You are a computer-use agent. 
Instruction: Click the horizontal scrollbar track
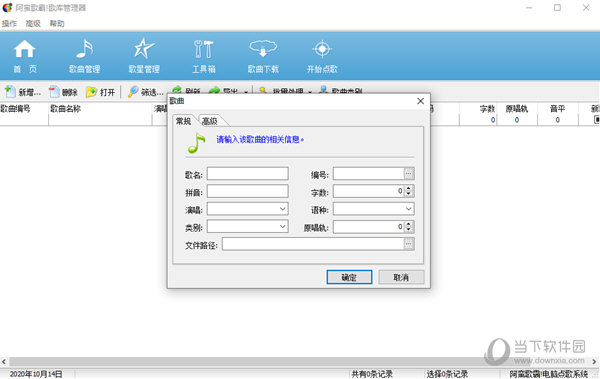(298, 361)
